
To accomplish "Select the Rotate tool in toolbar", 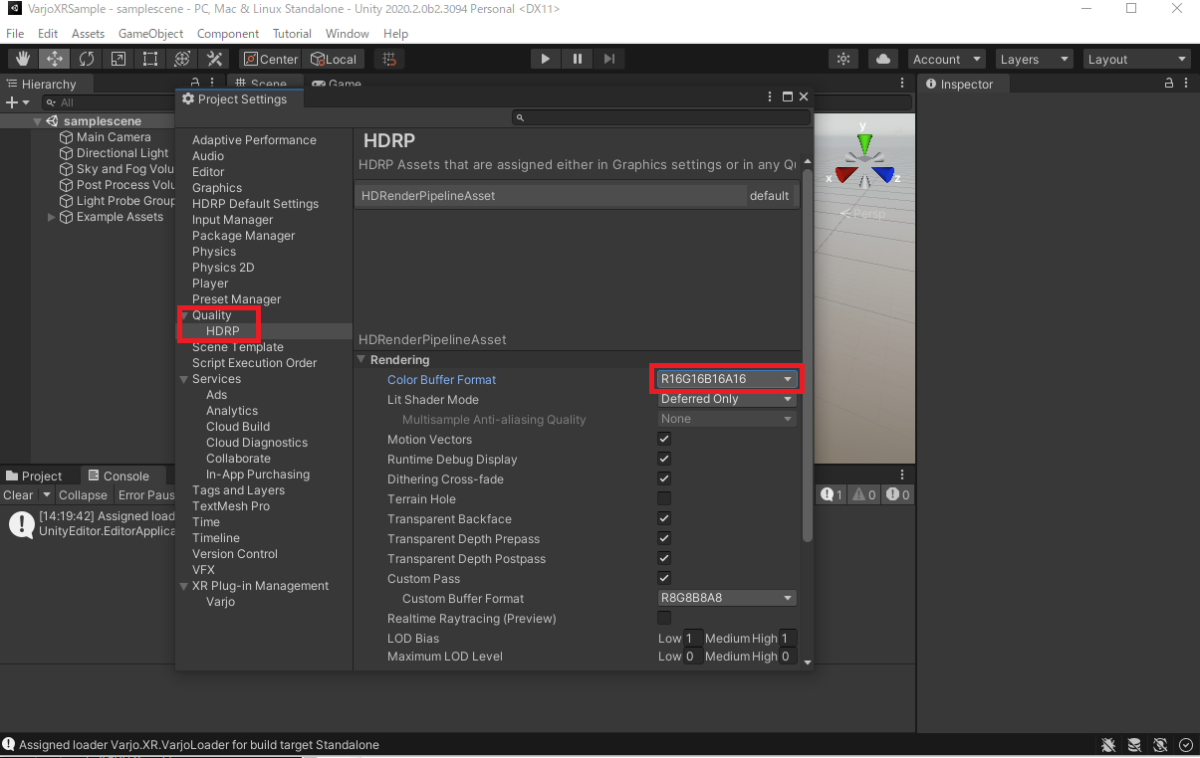I will (86, 59).
